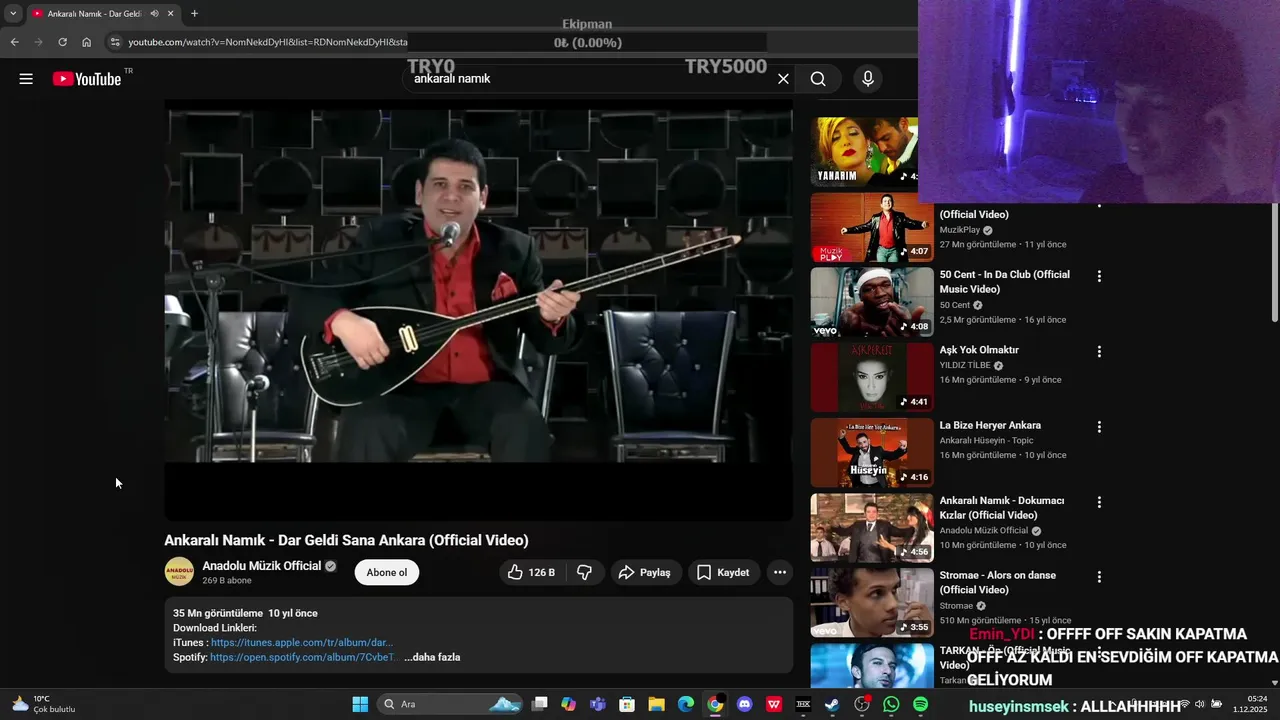Open Windows Start menu
Viewport: 1280px width, 720px height.
360,704
